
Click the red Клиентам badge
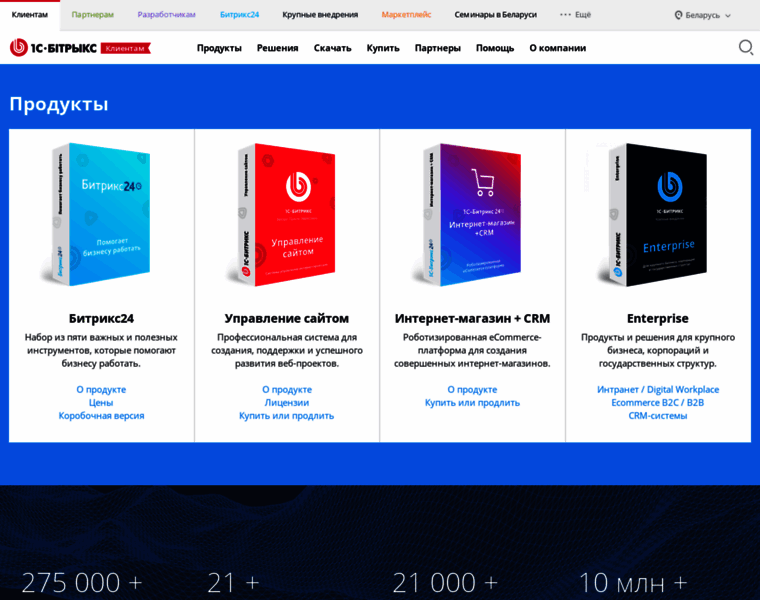click(x=126, y=48)
